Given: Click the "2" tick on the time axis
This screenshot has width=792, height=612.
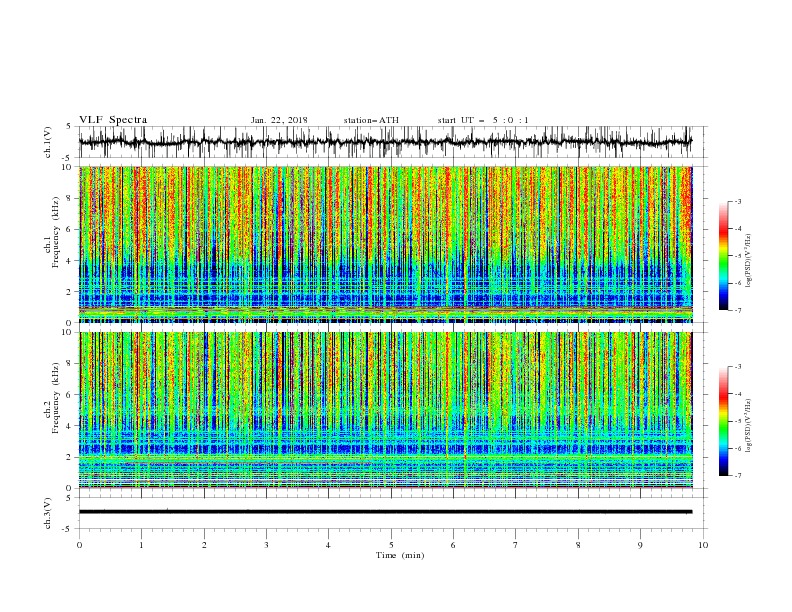Looking at the screenshot, I should pos(204,545).
